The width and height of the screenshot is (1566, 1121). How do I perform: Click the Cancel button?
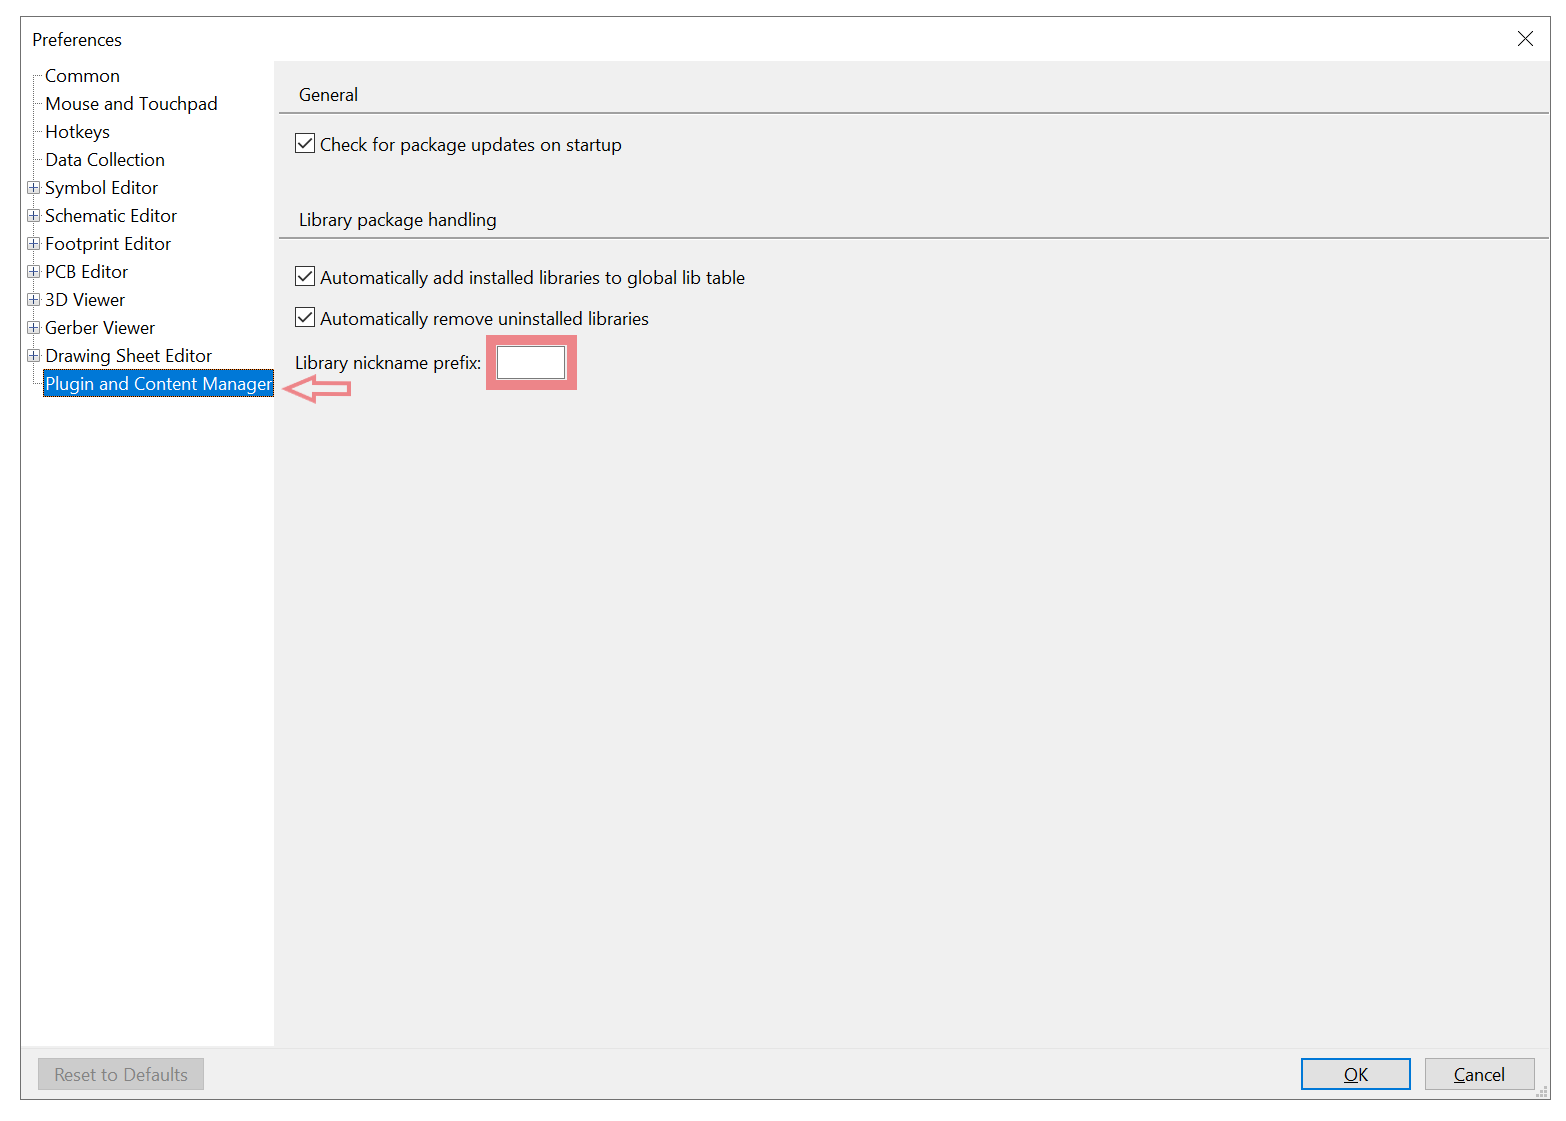click(1478, 1074)
